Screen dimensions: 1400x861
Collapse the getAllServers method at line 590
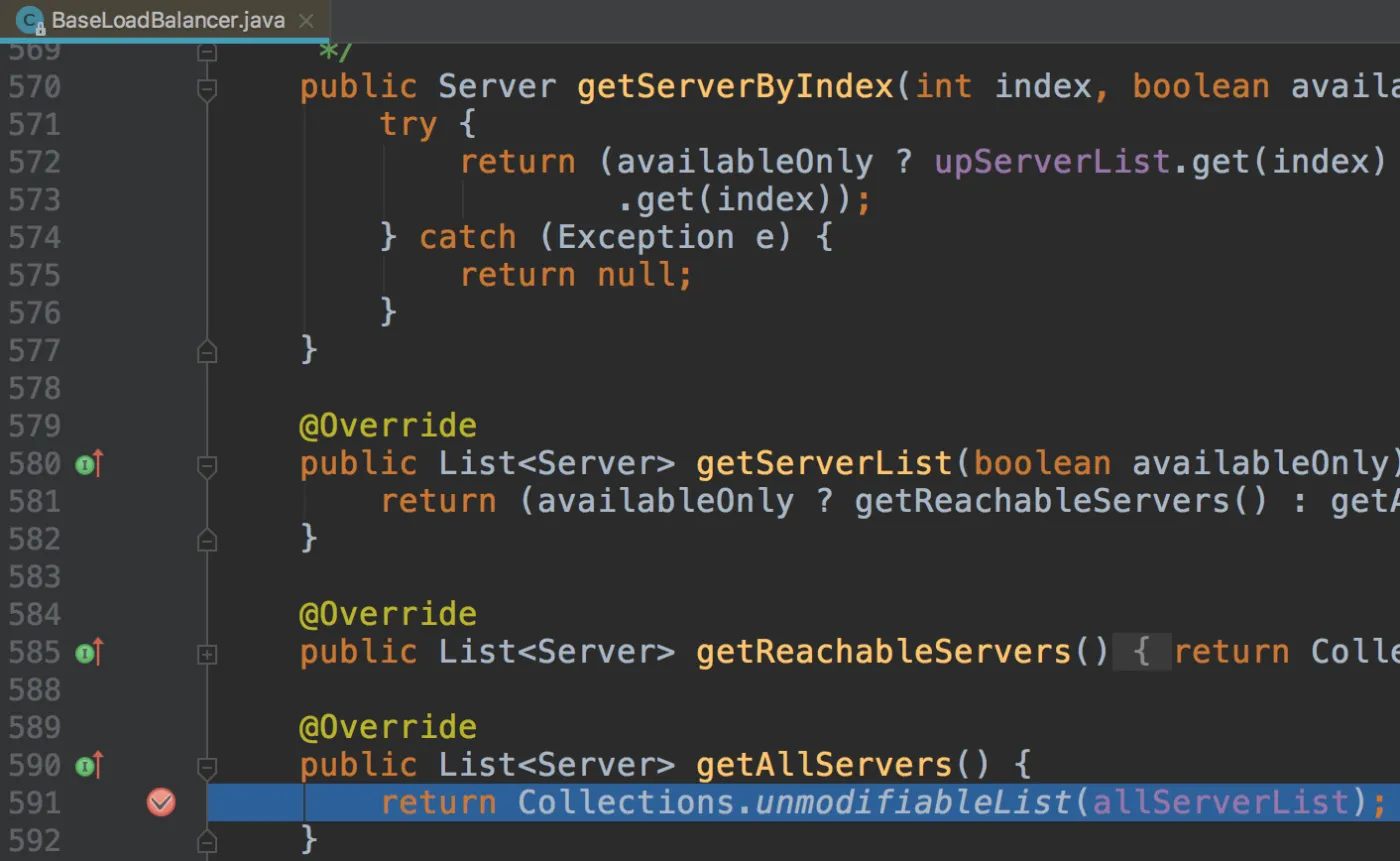pos(207,767)
